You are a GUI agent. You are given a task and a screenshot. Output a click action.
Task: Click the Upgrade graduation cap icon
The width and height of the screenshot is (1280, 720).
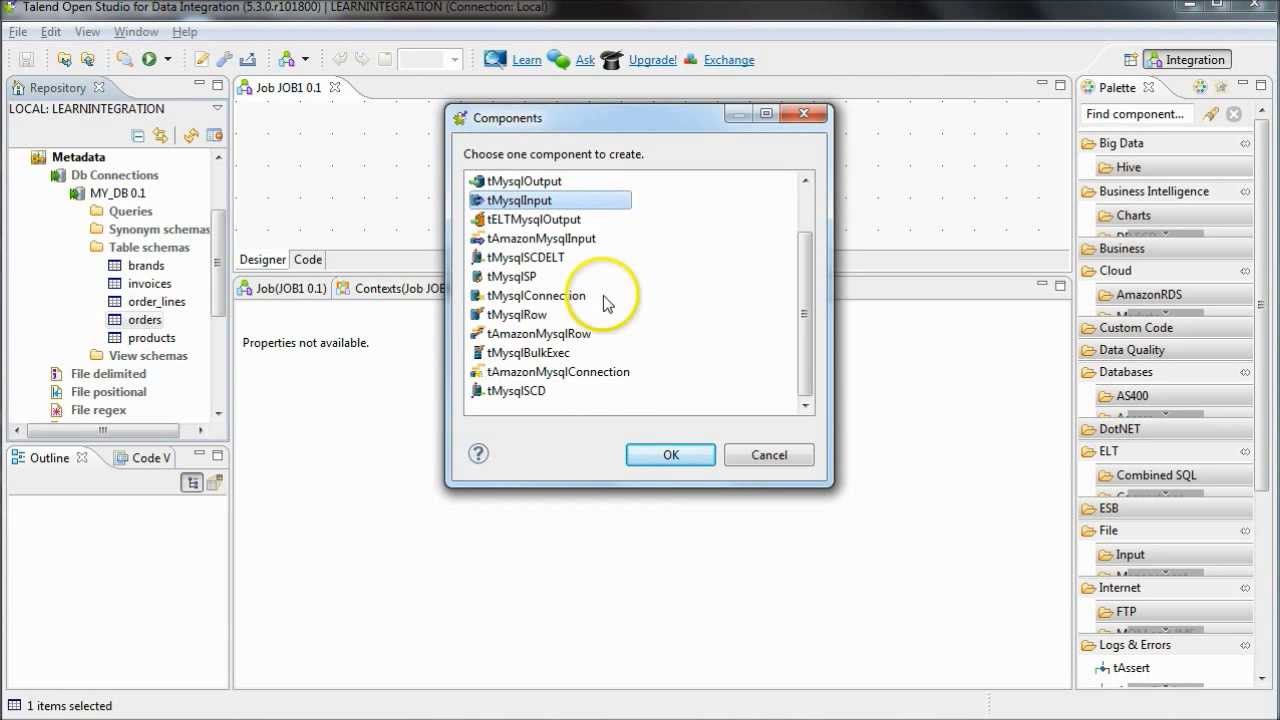tap(611, 60)
